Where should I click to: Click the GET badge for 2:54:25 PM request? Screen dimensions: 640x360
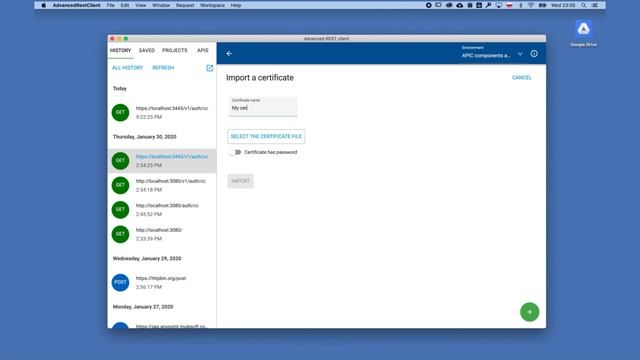coord(120,160)
